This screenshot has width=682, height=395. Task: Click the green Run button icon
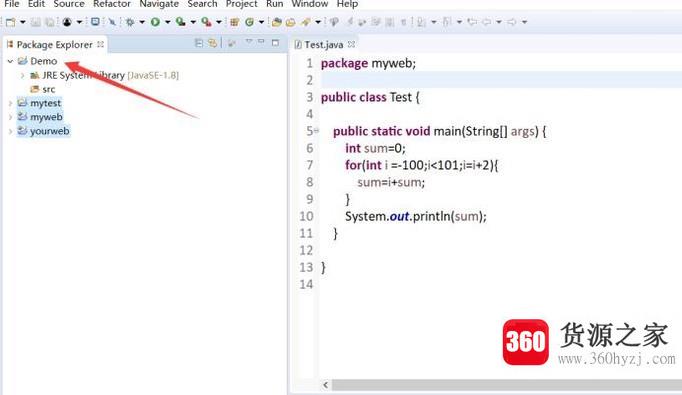coord(155,22)
